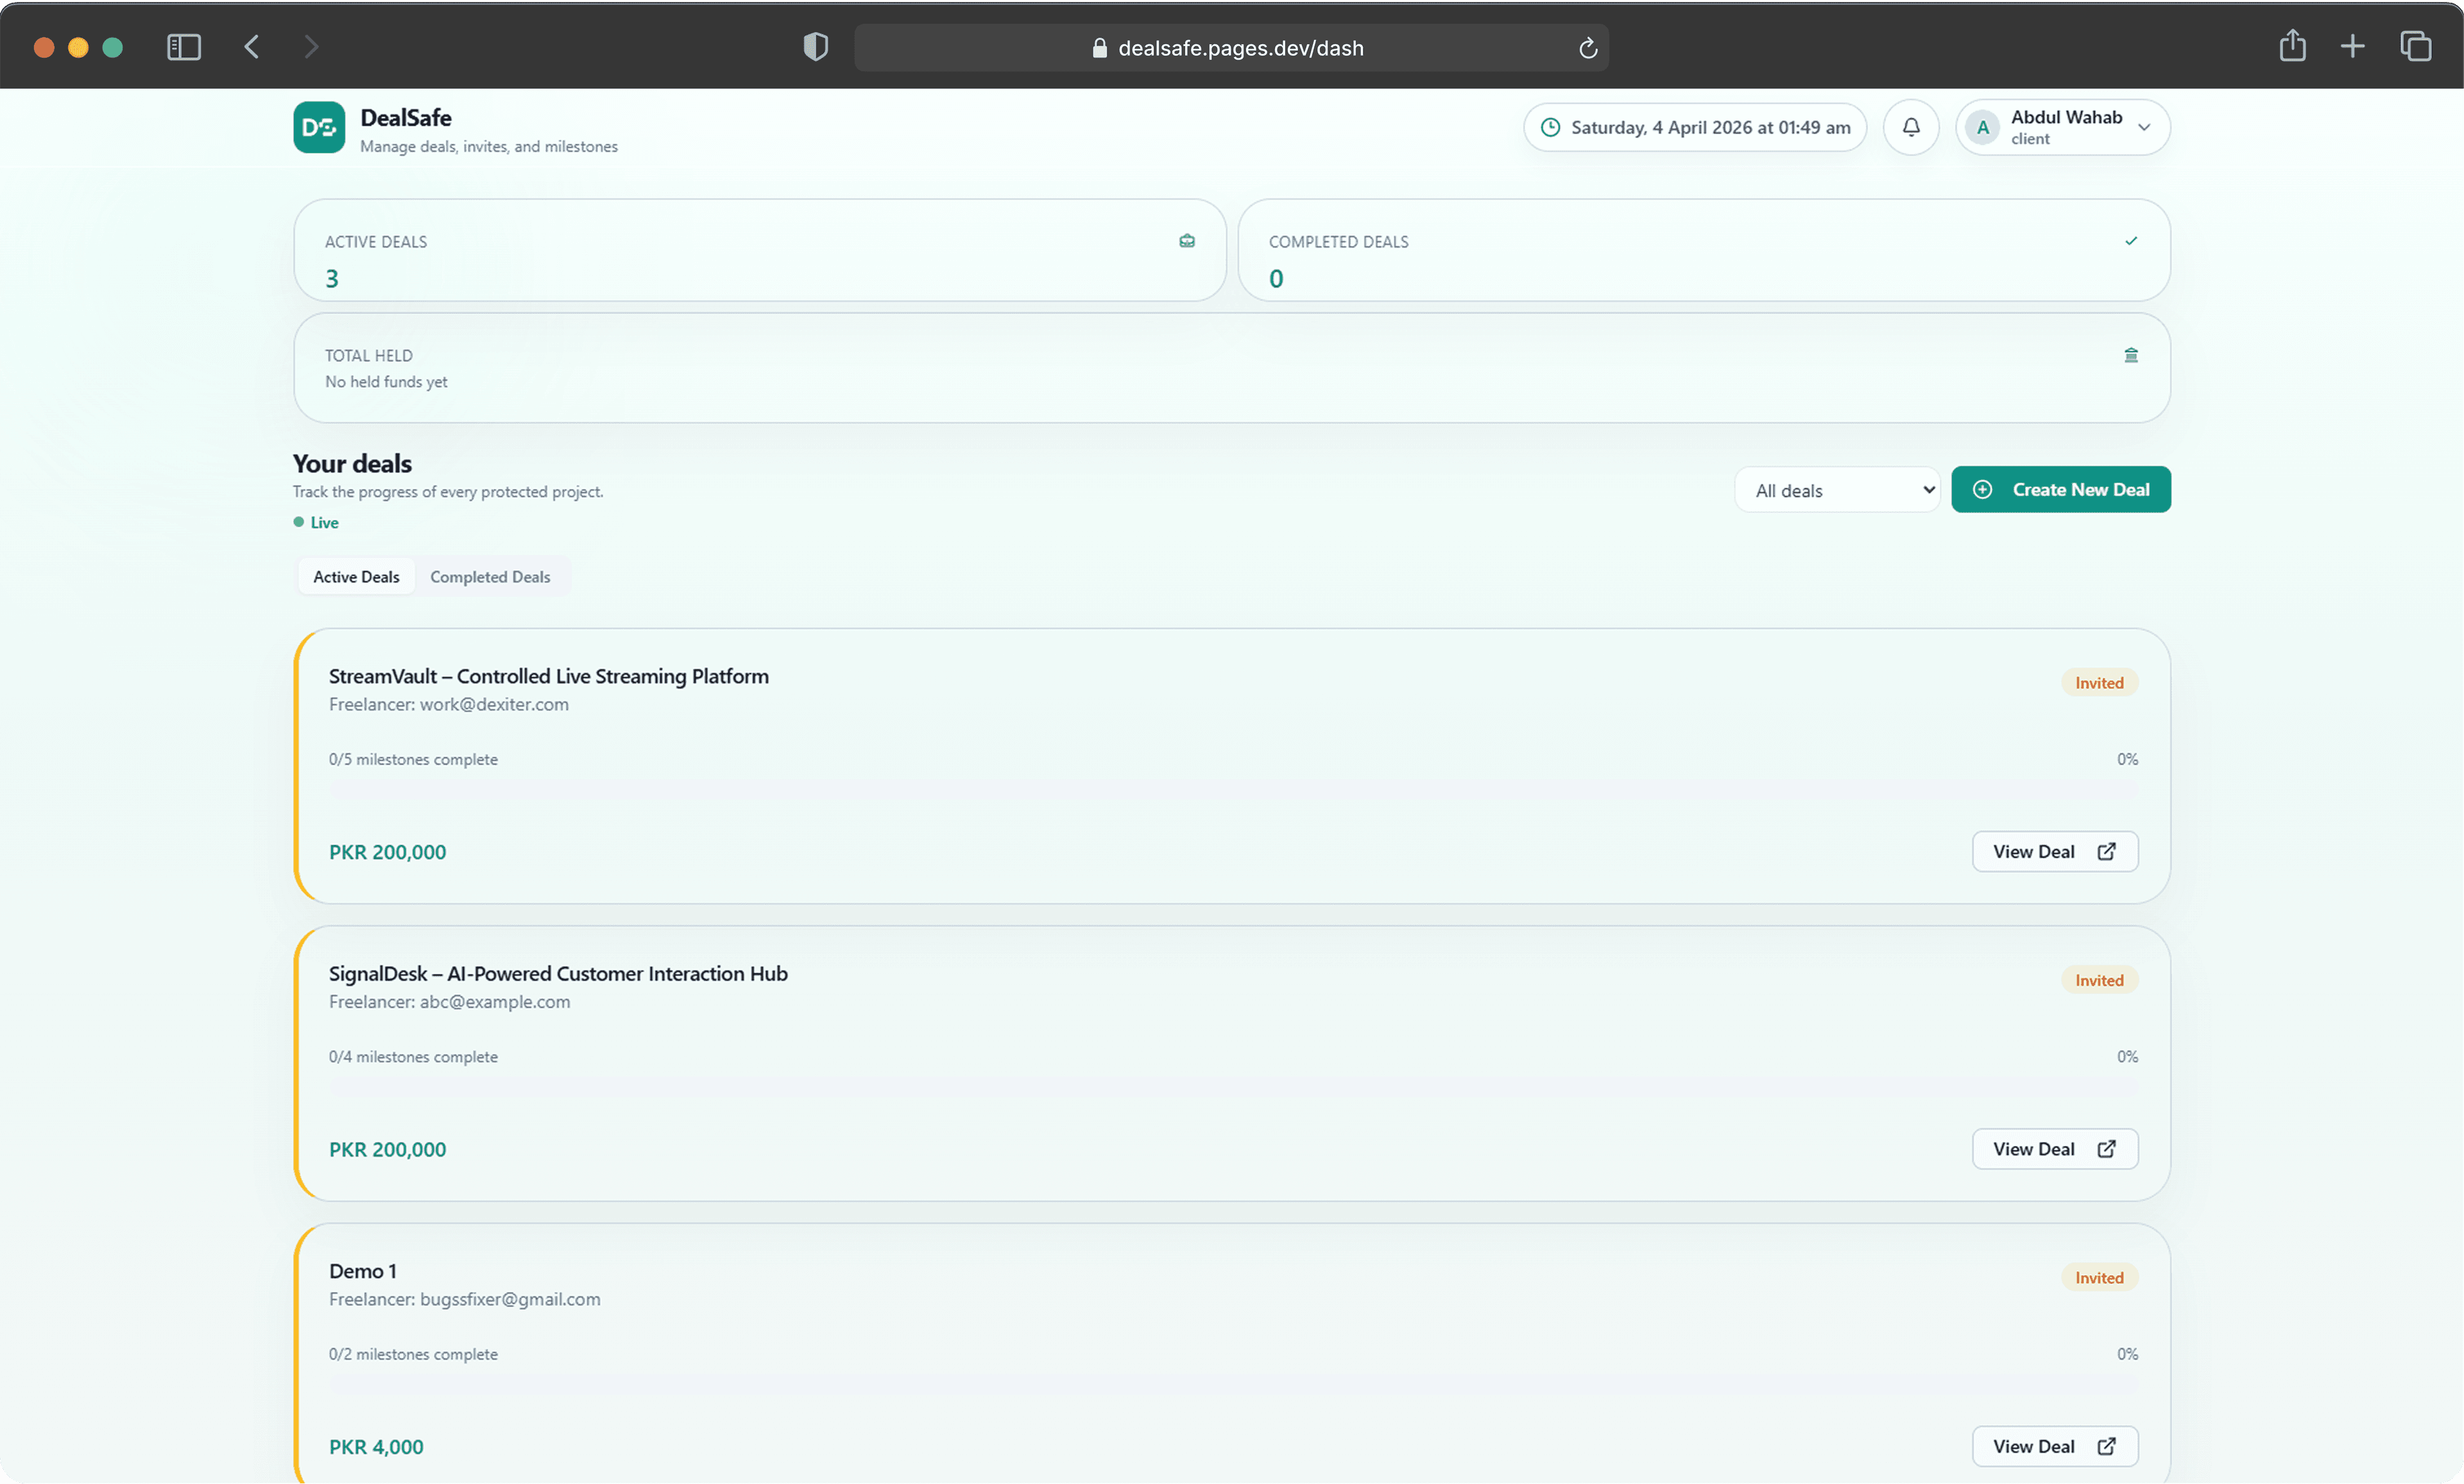The width and height of the screenshot is (2464, 1484).
Task: Click the PKR 4,000 amount
Action: 376,1447
